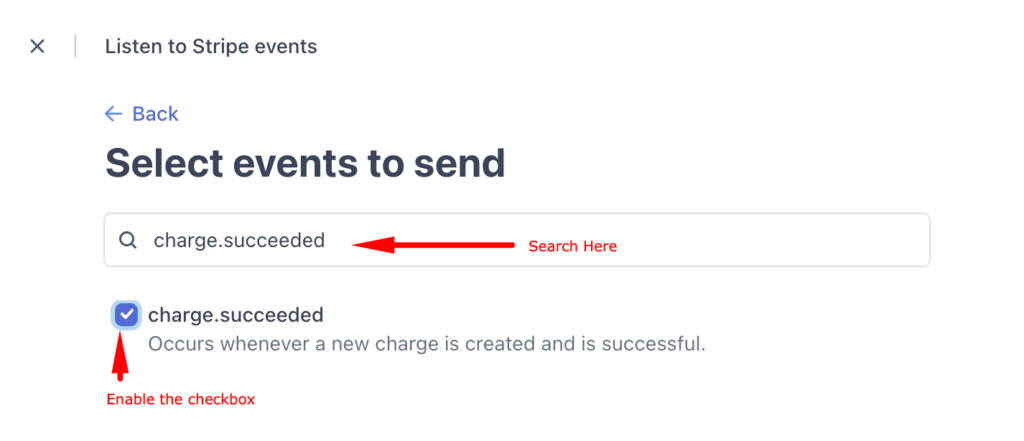The width and height of the screenshot is (1024, 441).
Task: Click the vertical divider beside the close icon
Action: coord(75,46)
